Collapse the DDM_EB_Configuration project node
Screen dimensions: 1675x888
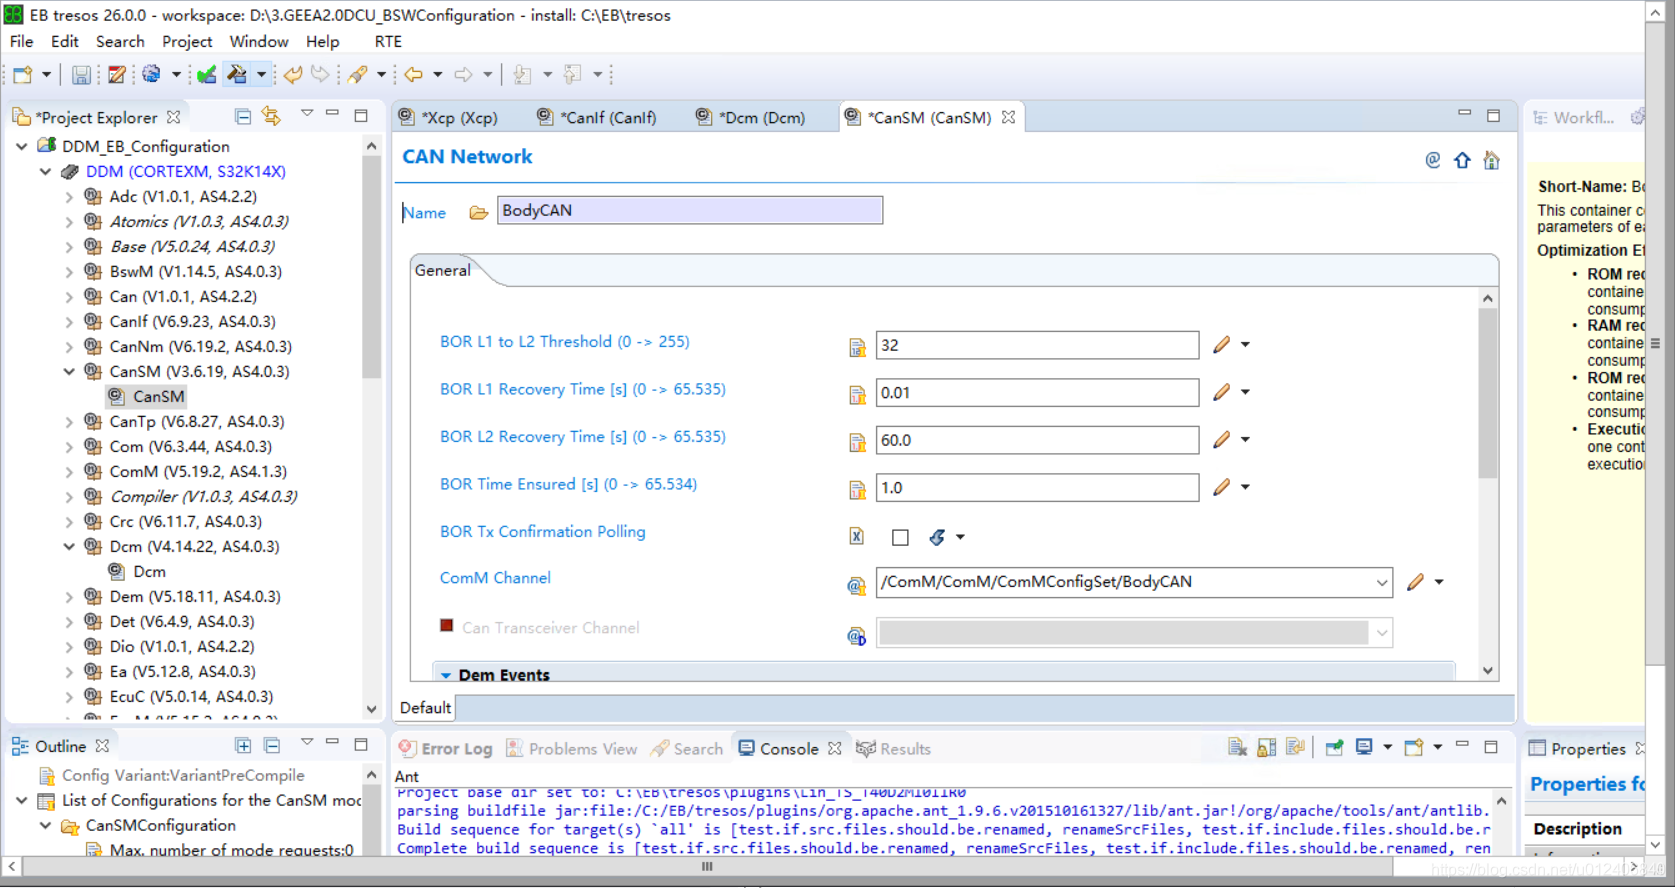(x=21, y=146)
